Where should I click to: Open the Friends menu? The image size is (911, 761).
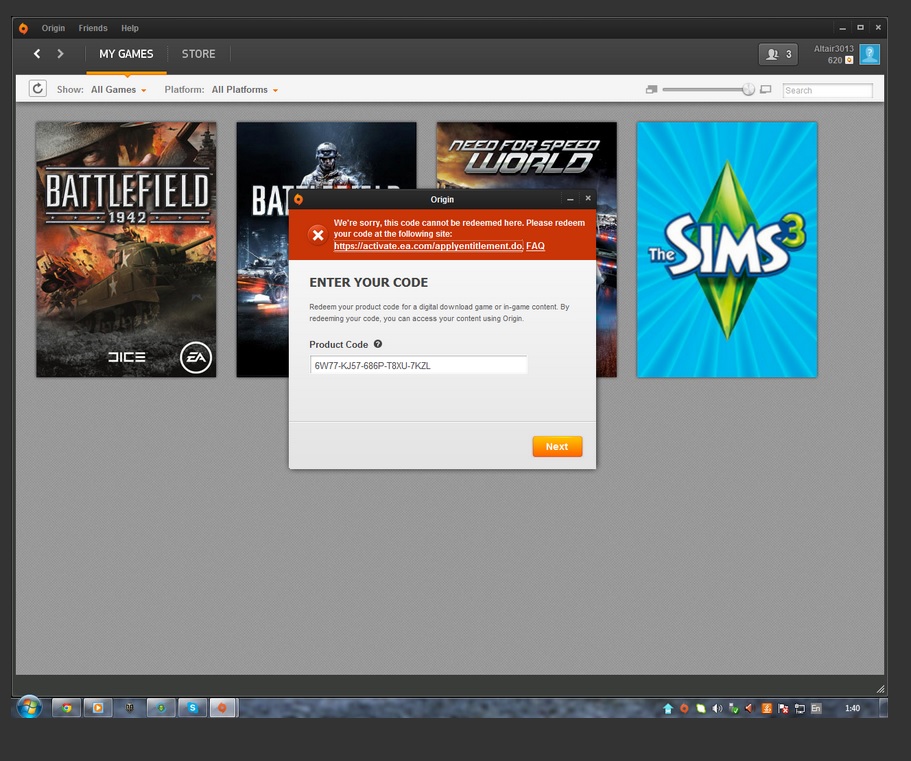[x=93, y=28]
